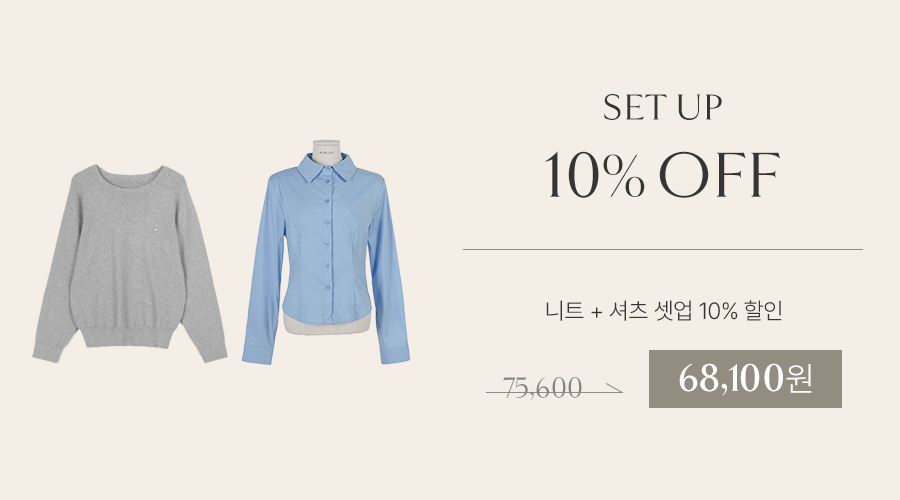Click the top button of blue shirt
The width and height of the screenshot is (900, 500).
click(x=328, y=180)
